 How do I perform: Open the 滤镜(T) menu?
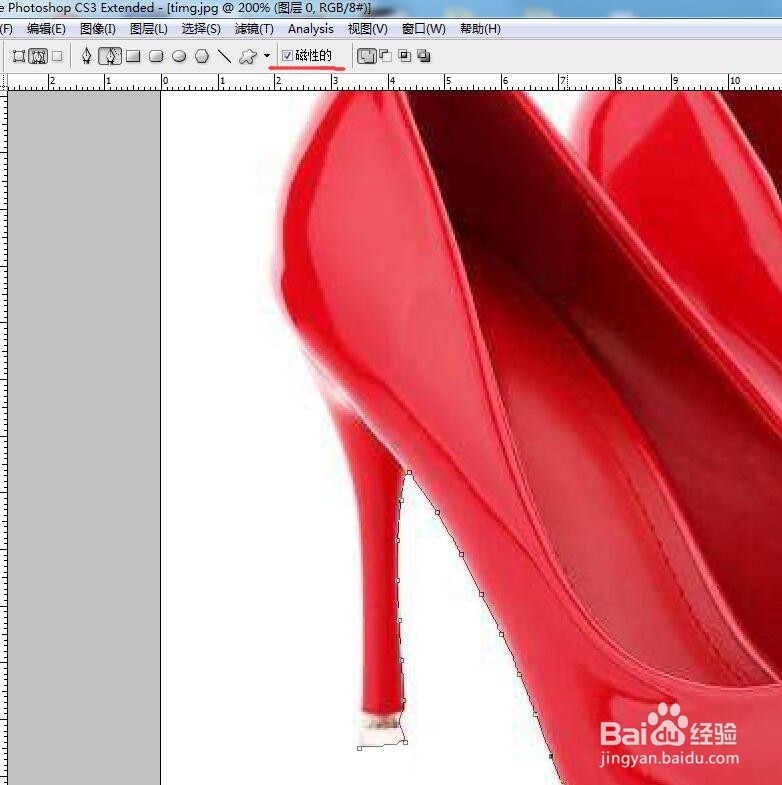click(x=254, y=29)
